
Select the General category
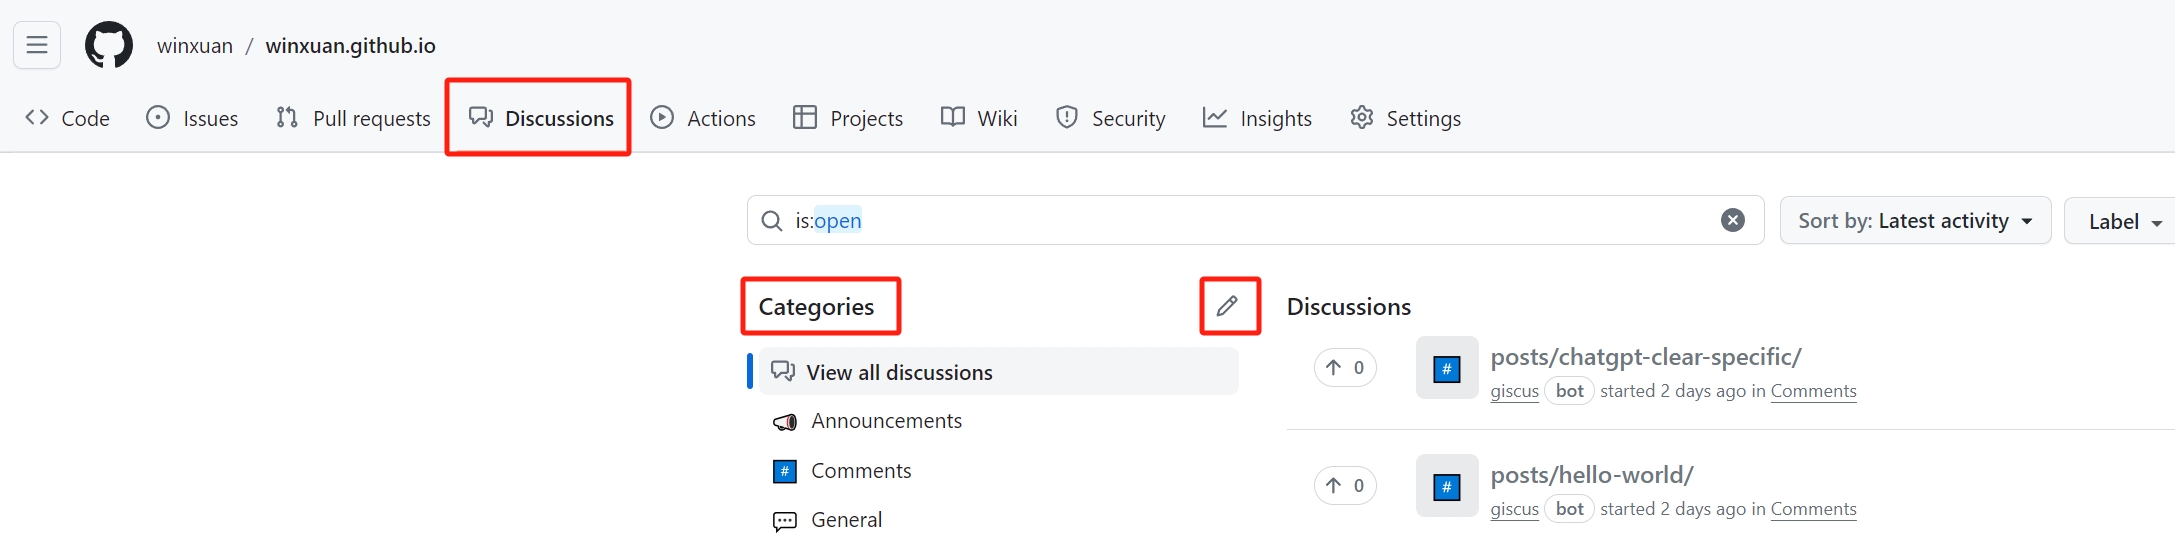(846, 520)
